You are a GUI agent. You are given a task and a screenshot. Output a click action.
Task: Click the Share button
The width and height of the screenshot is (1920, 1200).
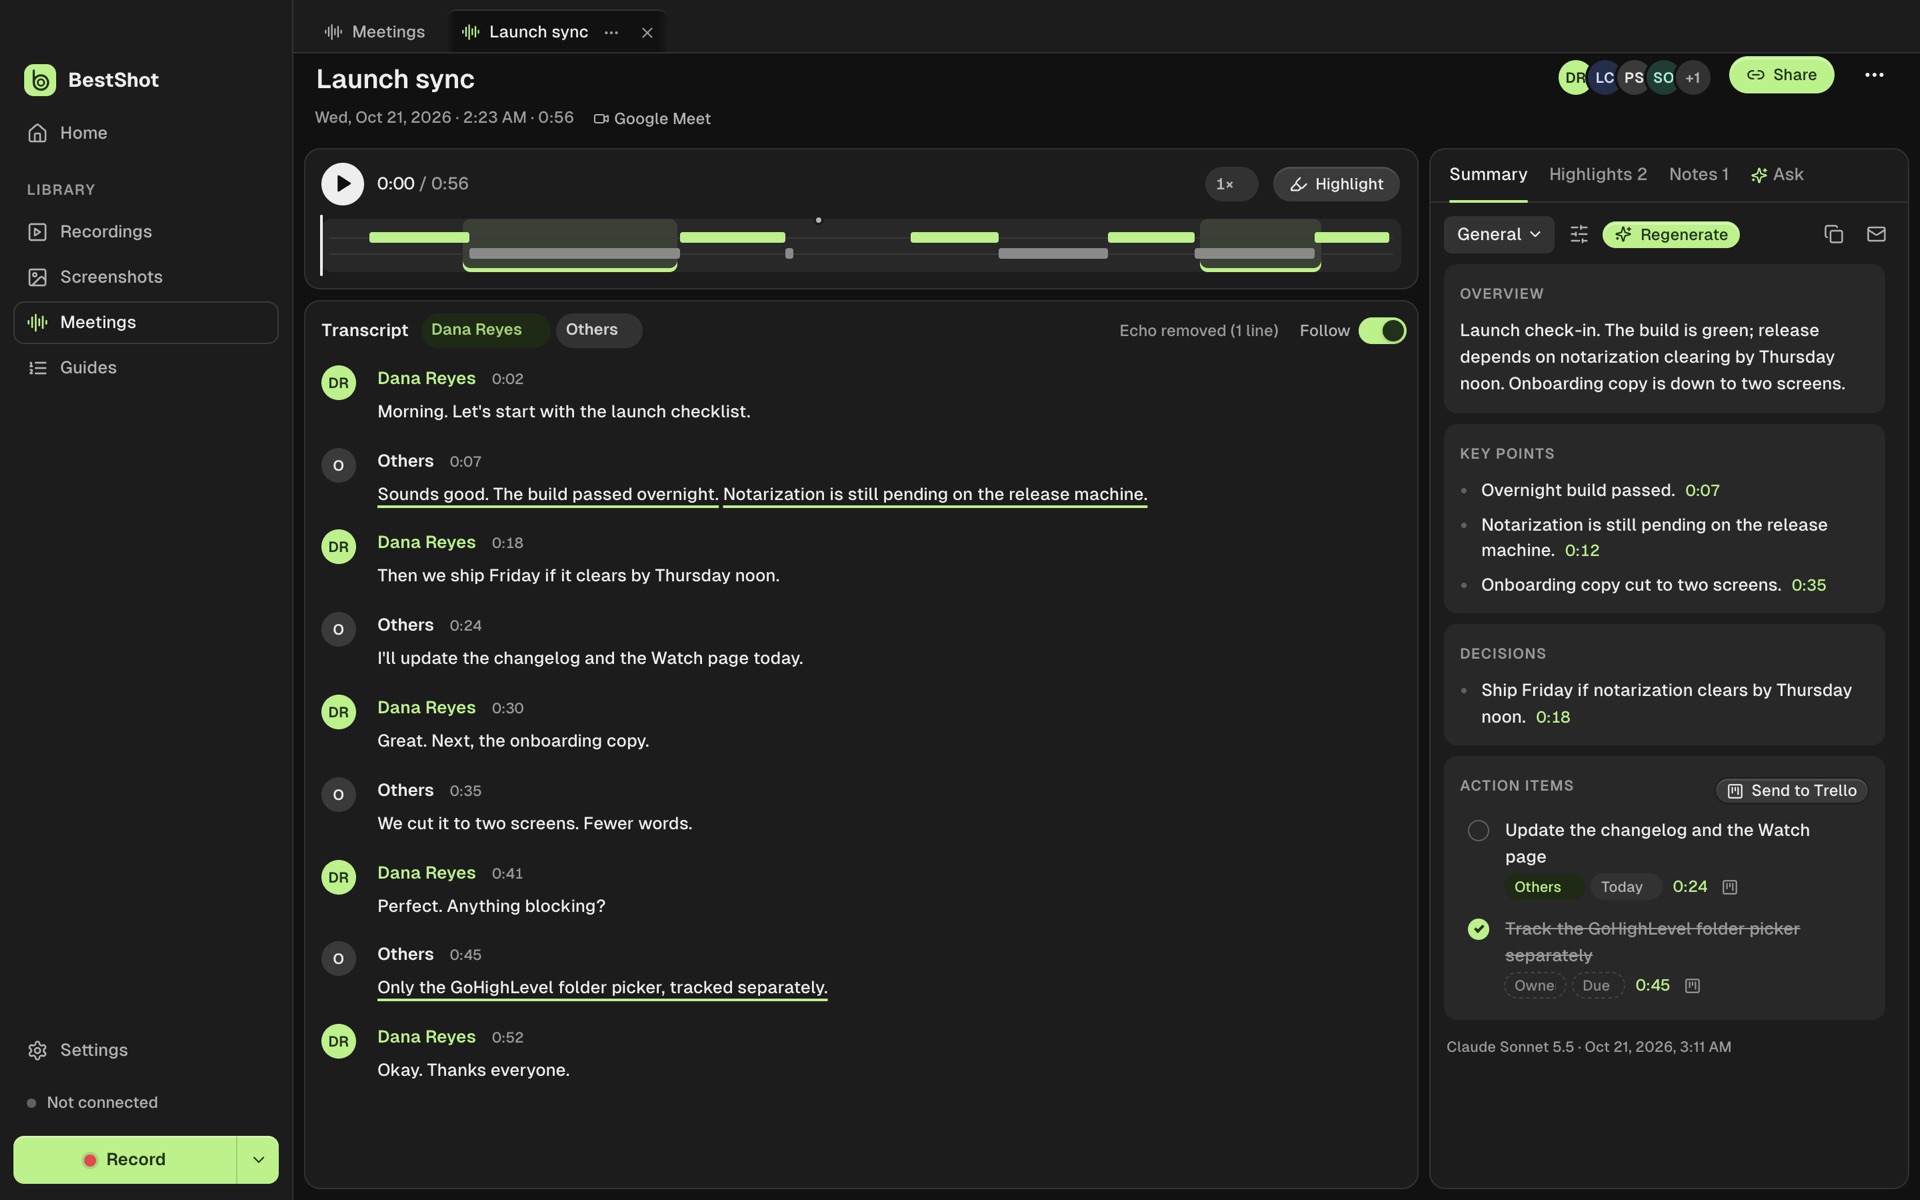pos(1781,75)
